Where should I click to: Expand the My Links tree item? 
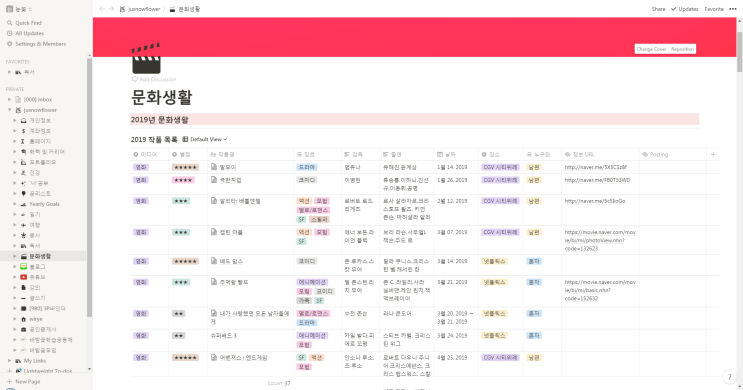pos(9,361)
